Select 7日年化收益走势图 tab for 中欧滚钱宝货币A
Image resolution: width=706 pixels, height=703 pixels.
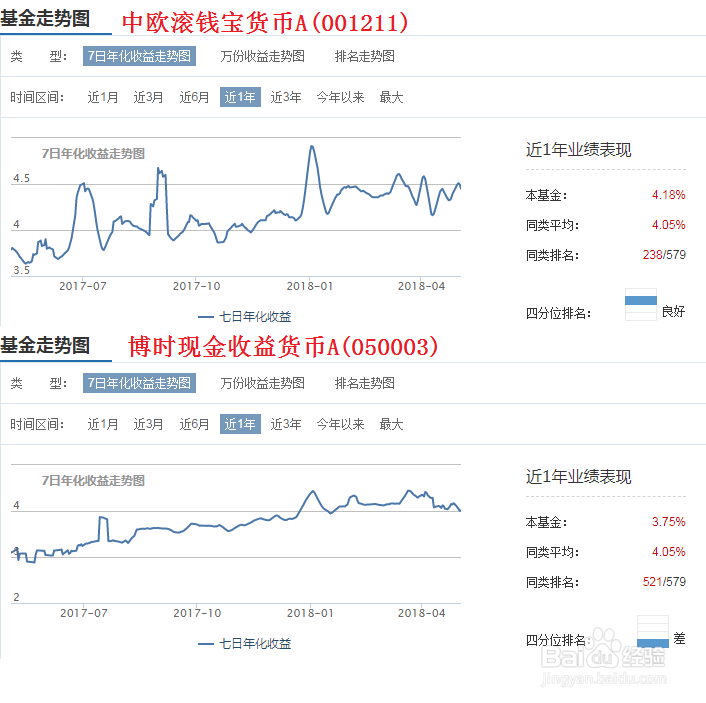[139, 56]
